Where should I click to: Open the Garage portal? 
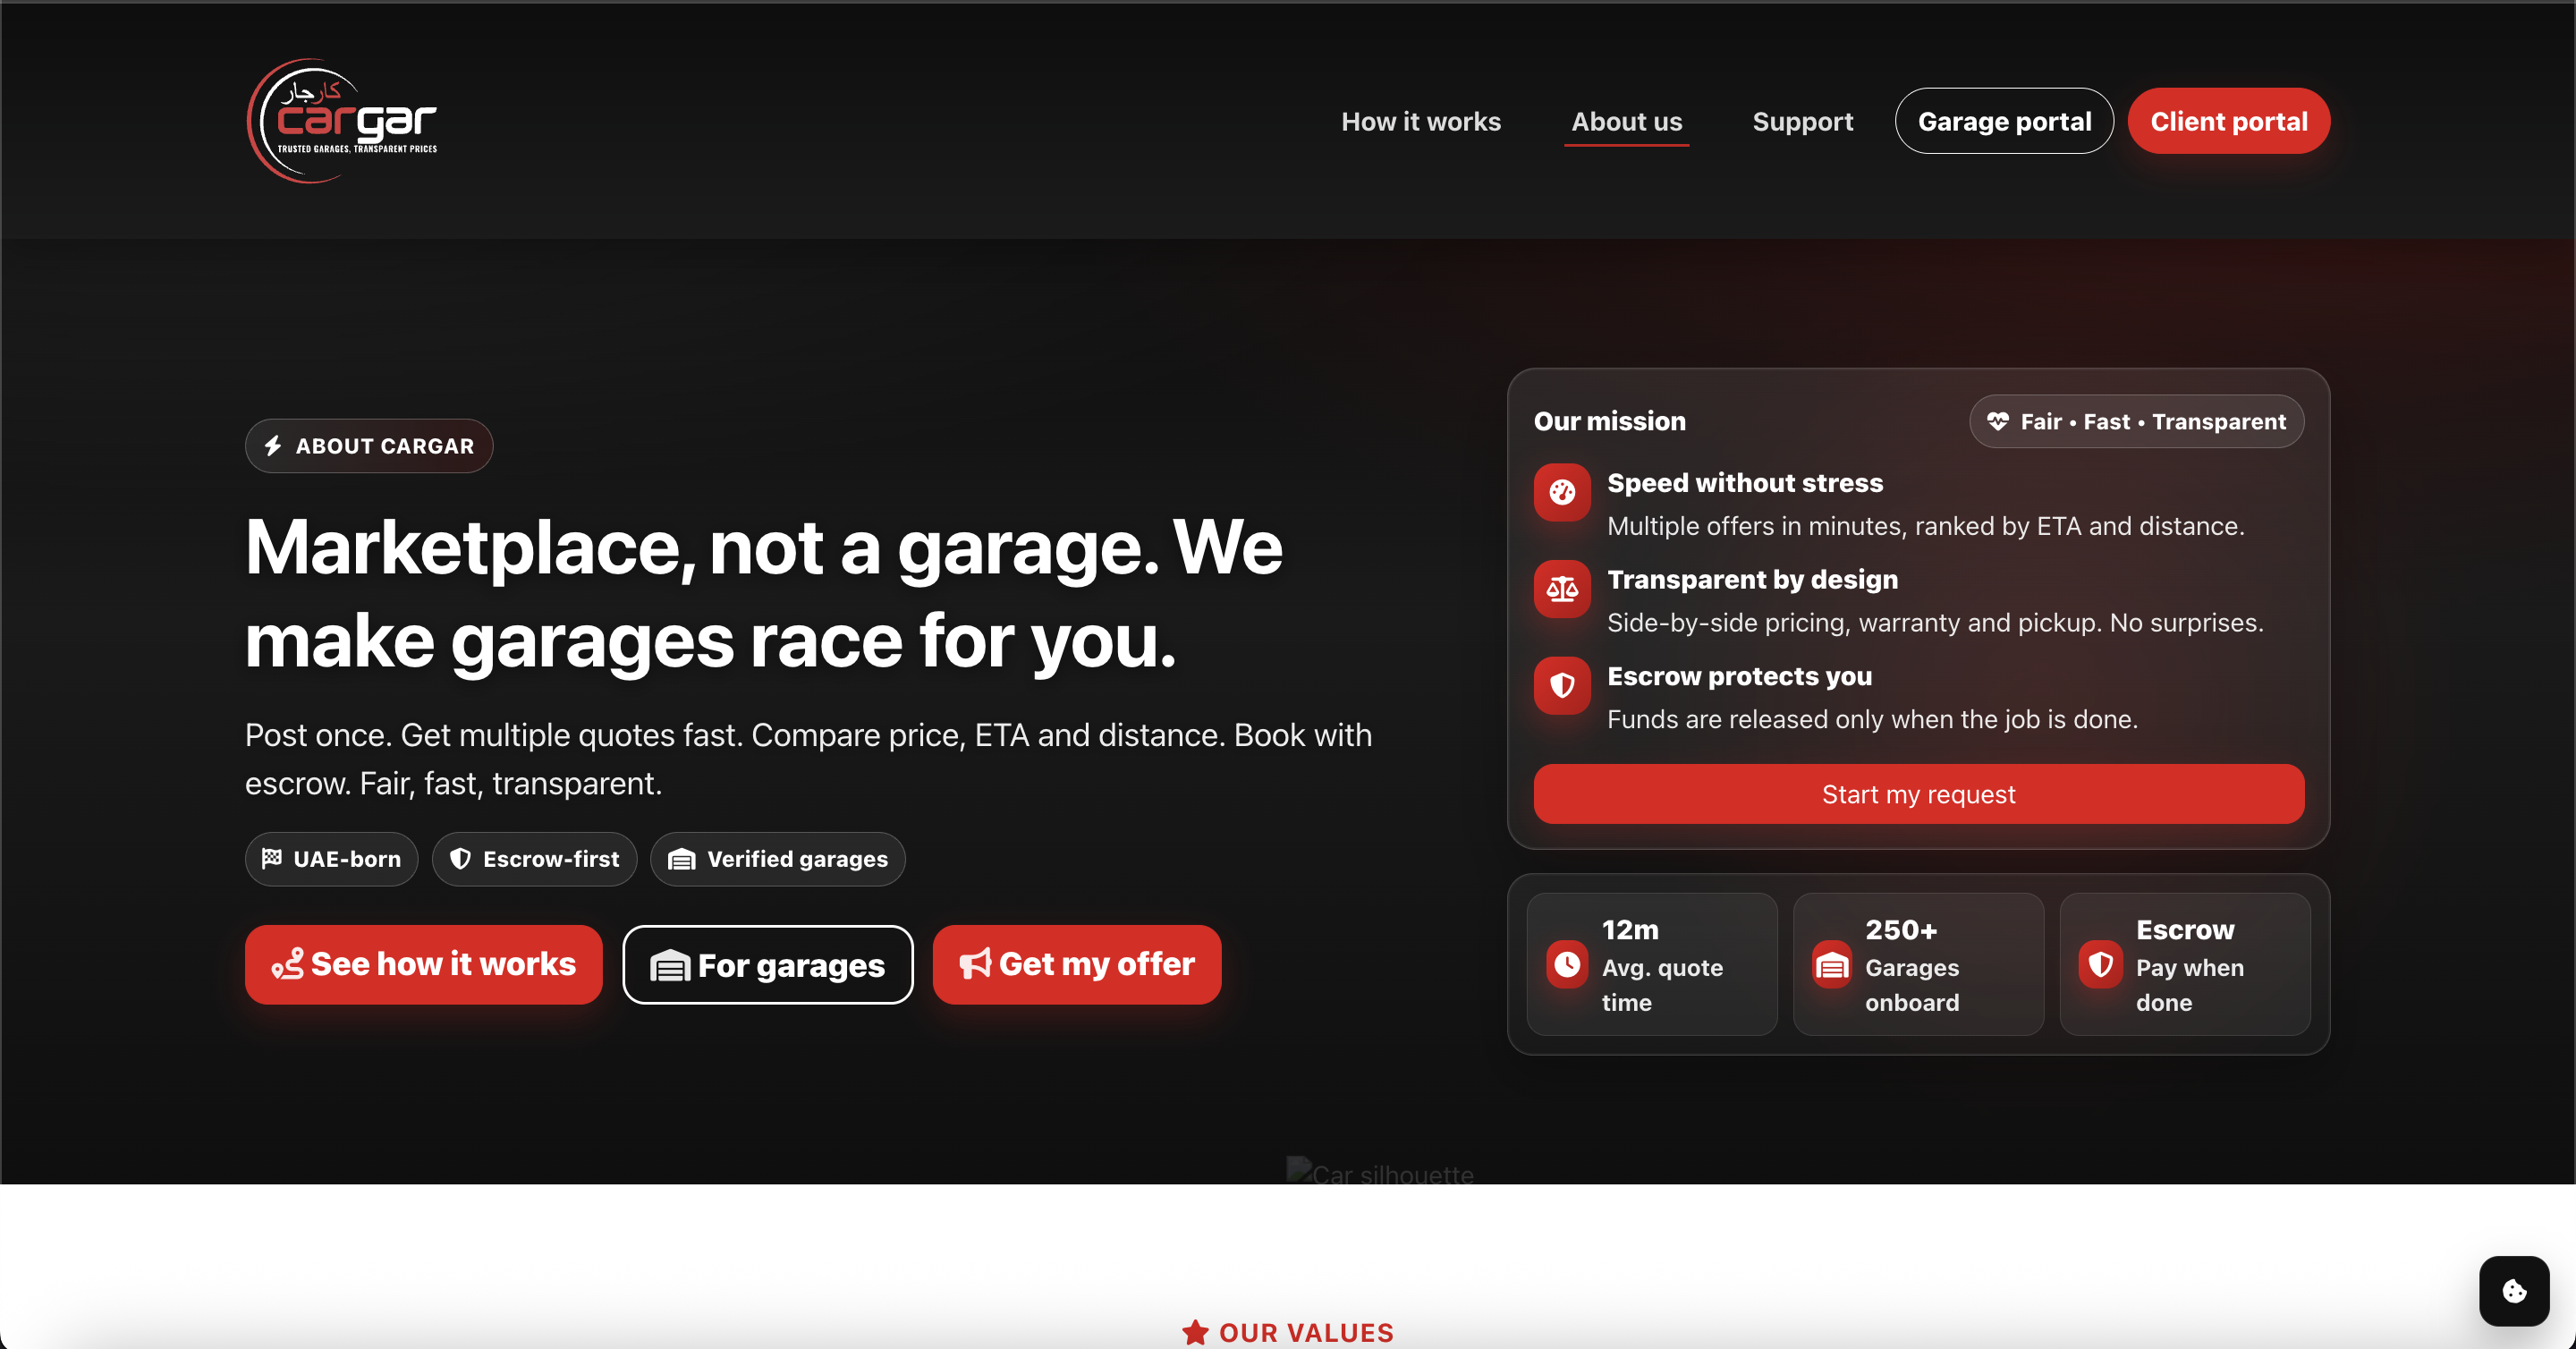click(2004, 120)
